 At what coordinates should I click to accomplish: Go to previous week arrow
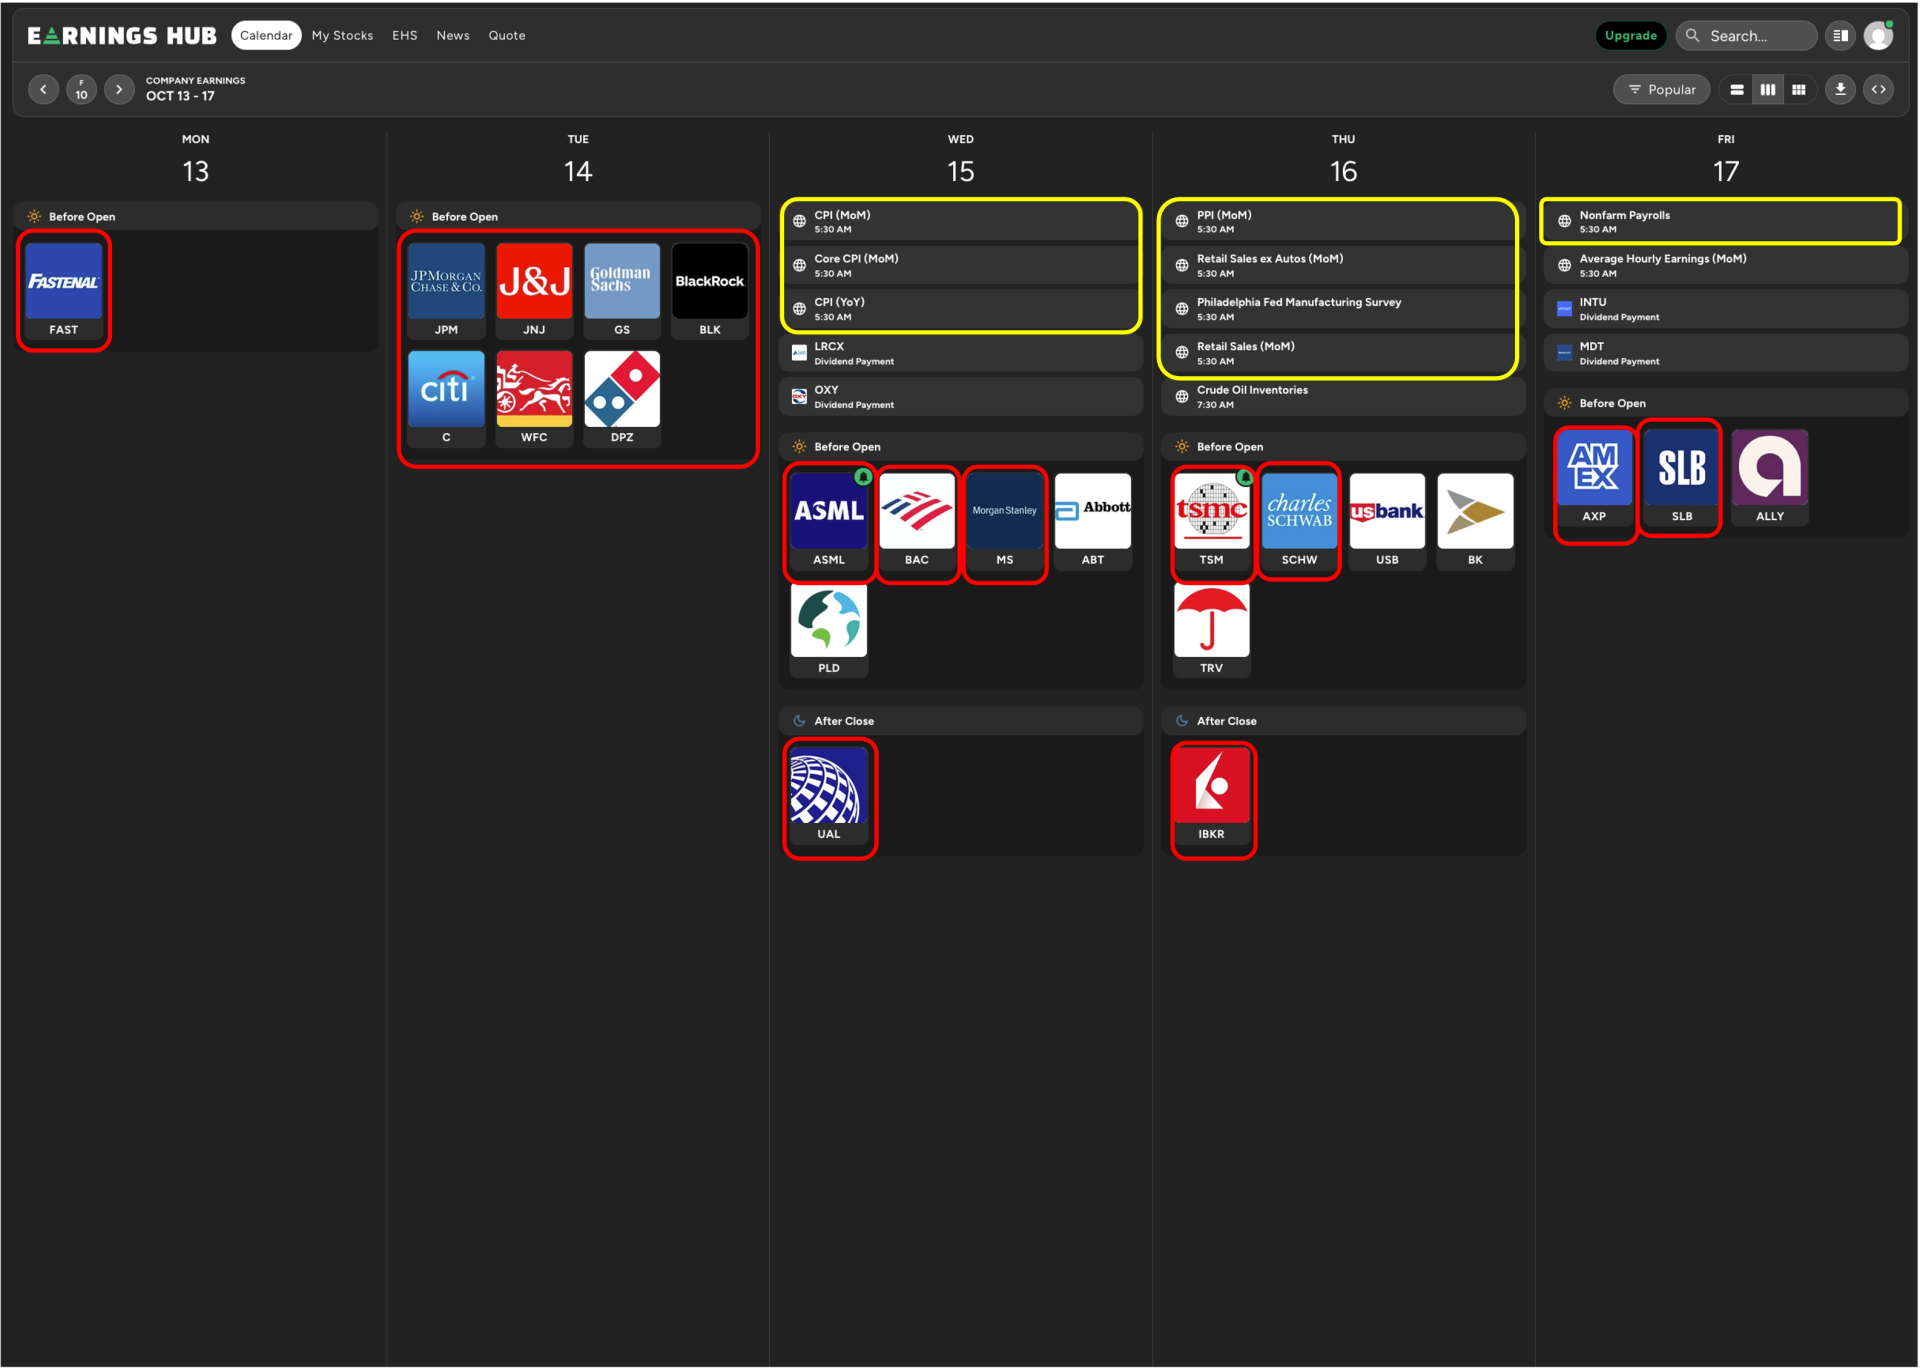click(x=43, y=90)
